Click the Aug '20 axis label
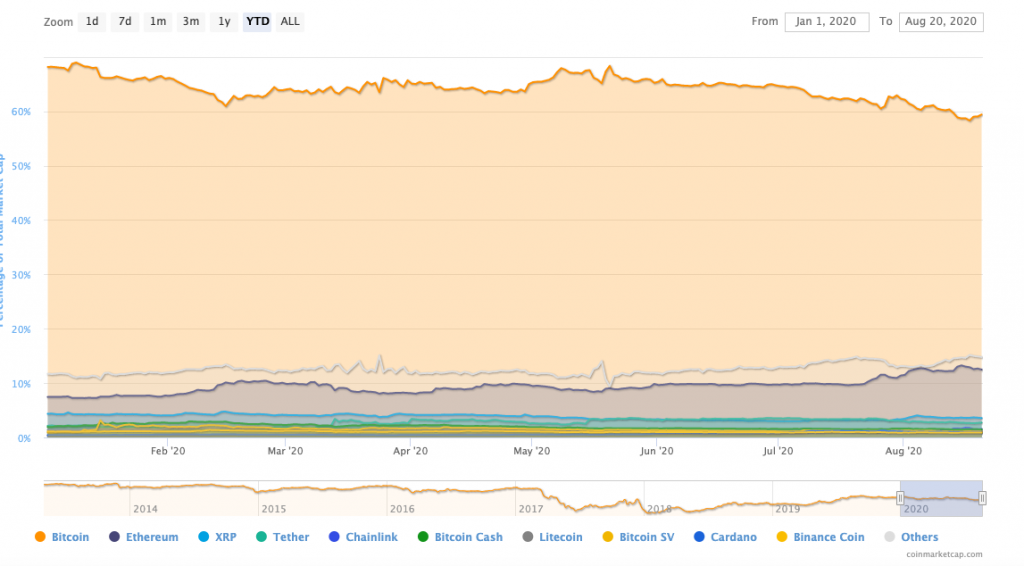This screenshot has width=1024, height=566. coord(903,451)
